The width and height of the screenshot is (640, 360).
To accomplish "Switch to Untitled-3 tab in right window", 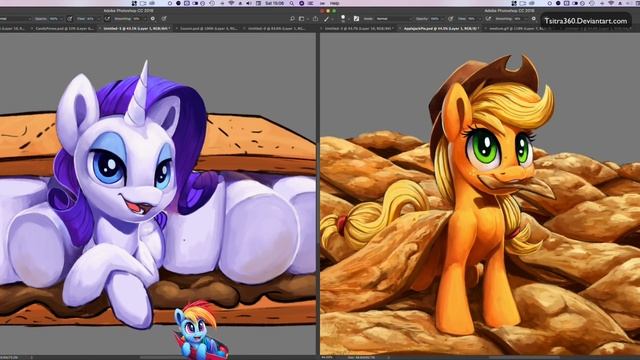I will pos(358,29).
